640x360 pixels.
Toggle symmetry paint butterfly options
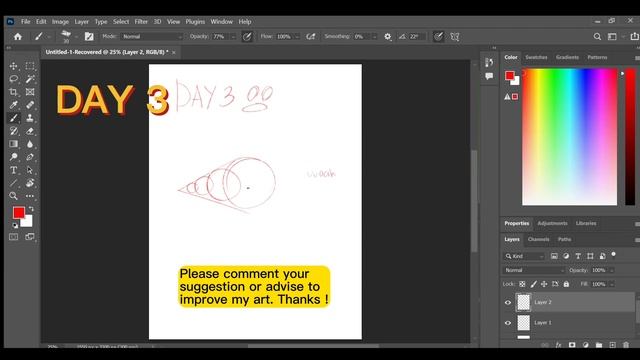pyautogui.click(x=455, y=37)
